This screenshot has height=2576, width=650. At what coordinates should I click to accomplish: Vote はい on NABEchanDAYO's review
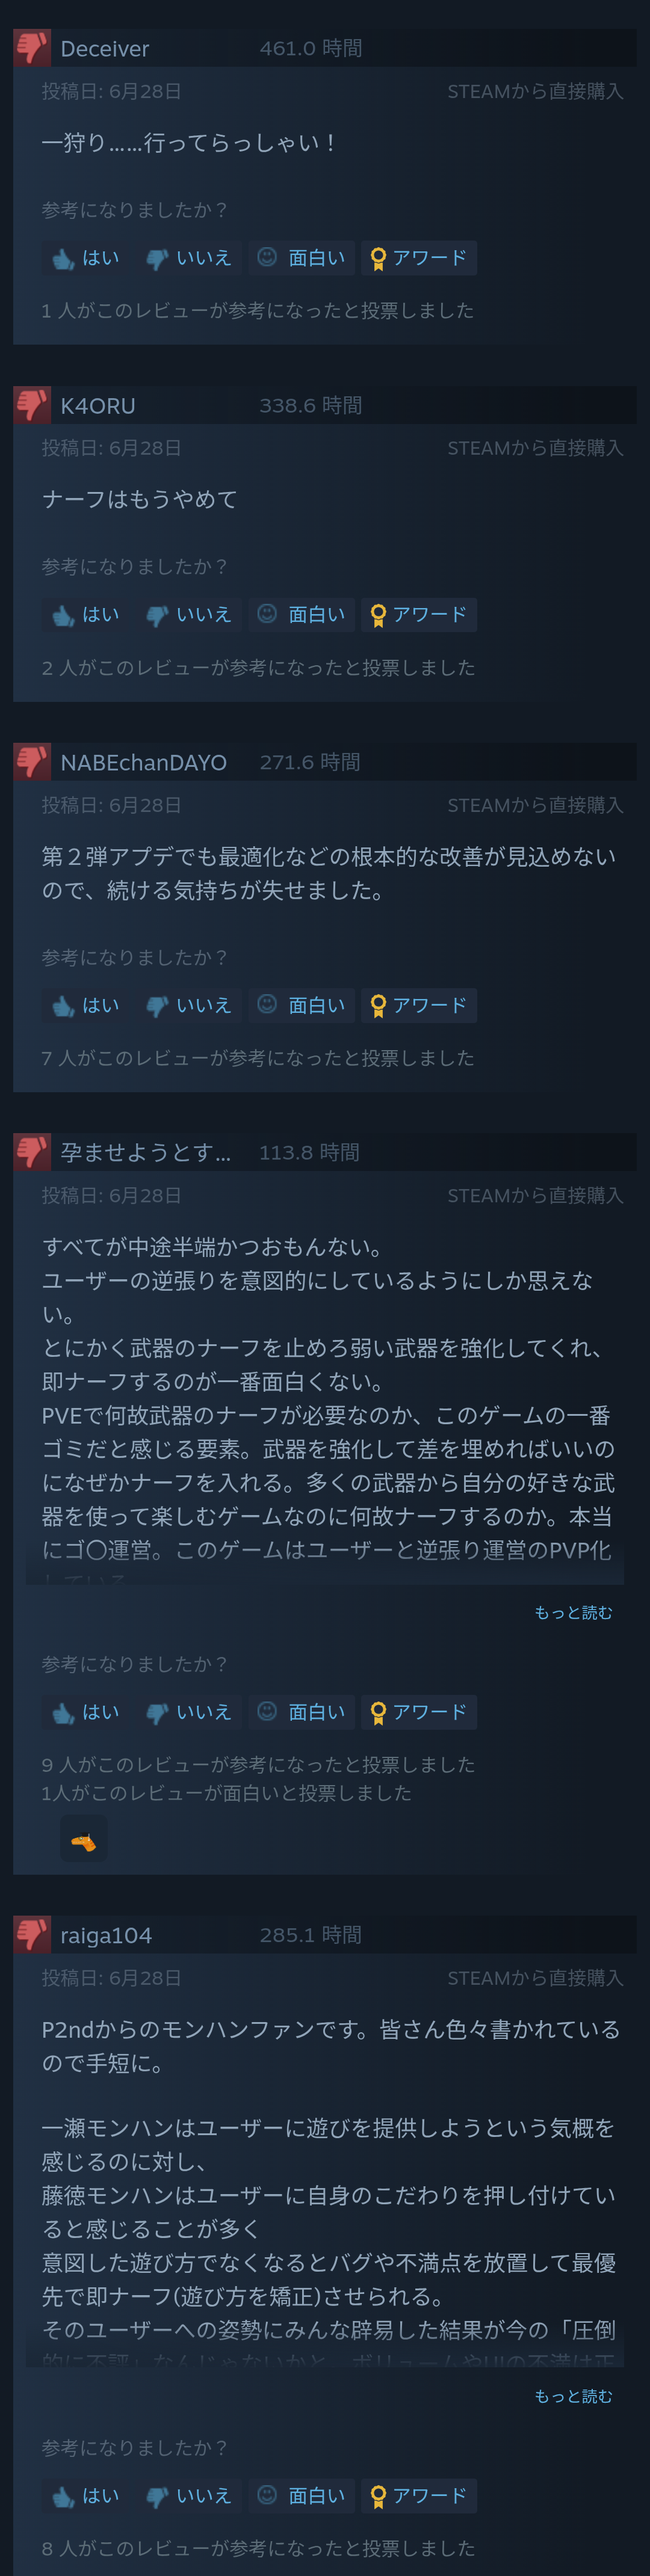(x=86, y=1005)
